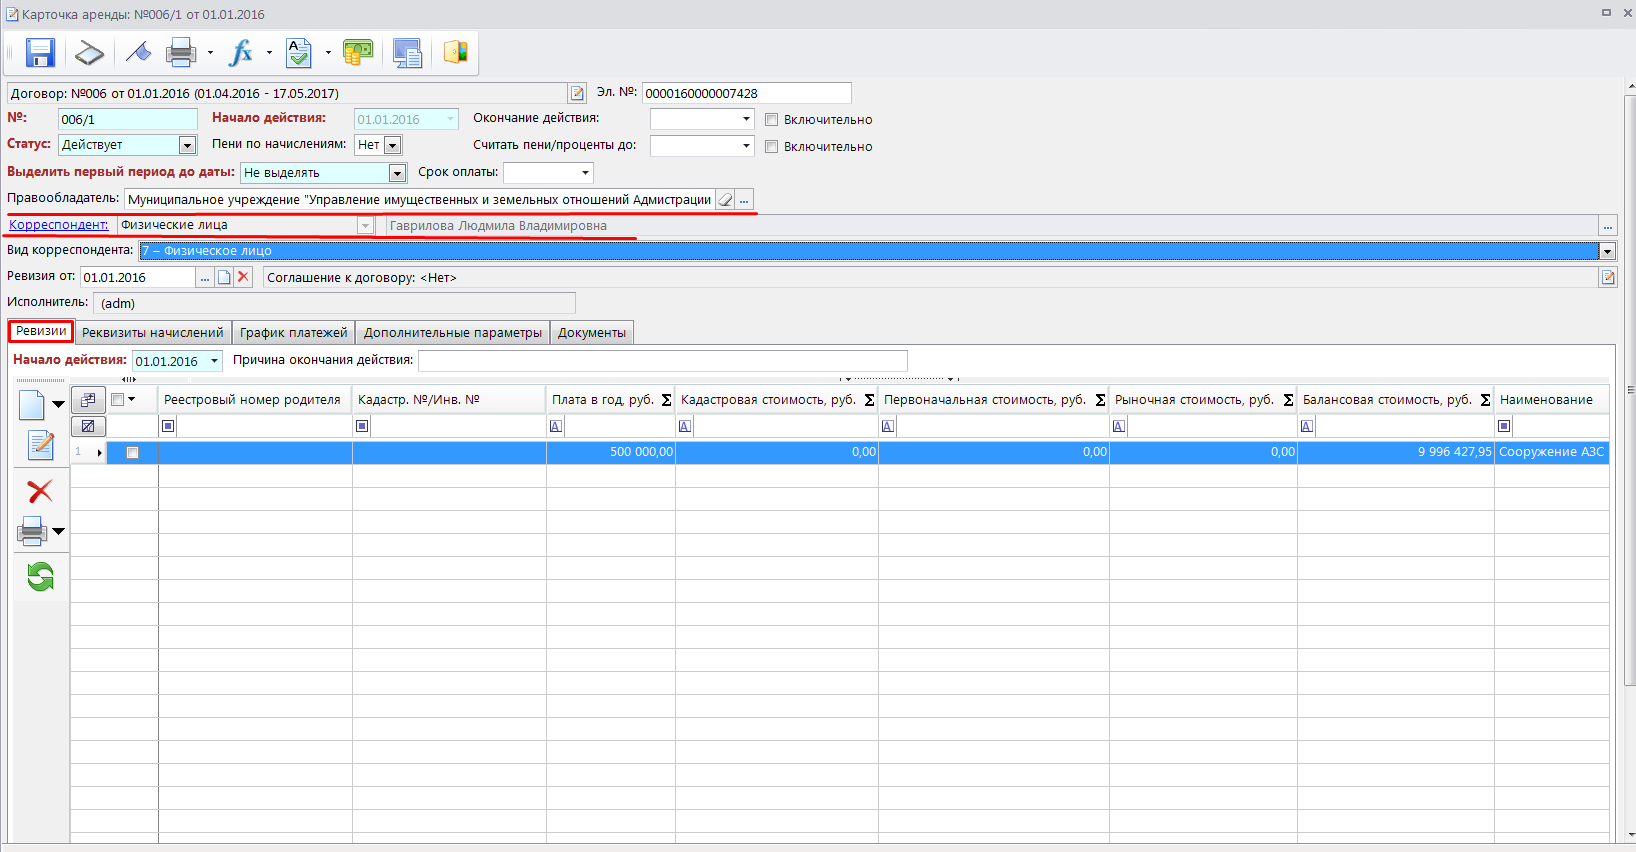Viewport: 1636px width, 852px height.
Task: Click the scanner icon in the toolbar
Action: (x=89, y=53)
